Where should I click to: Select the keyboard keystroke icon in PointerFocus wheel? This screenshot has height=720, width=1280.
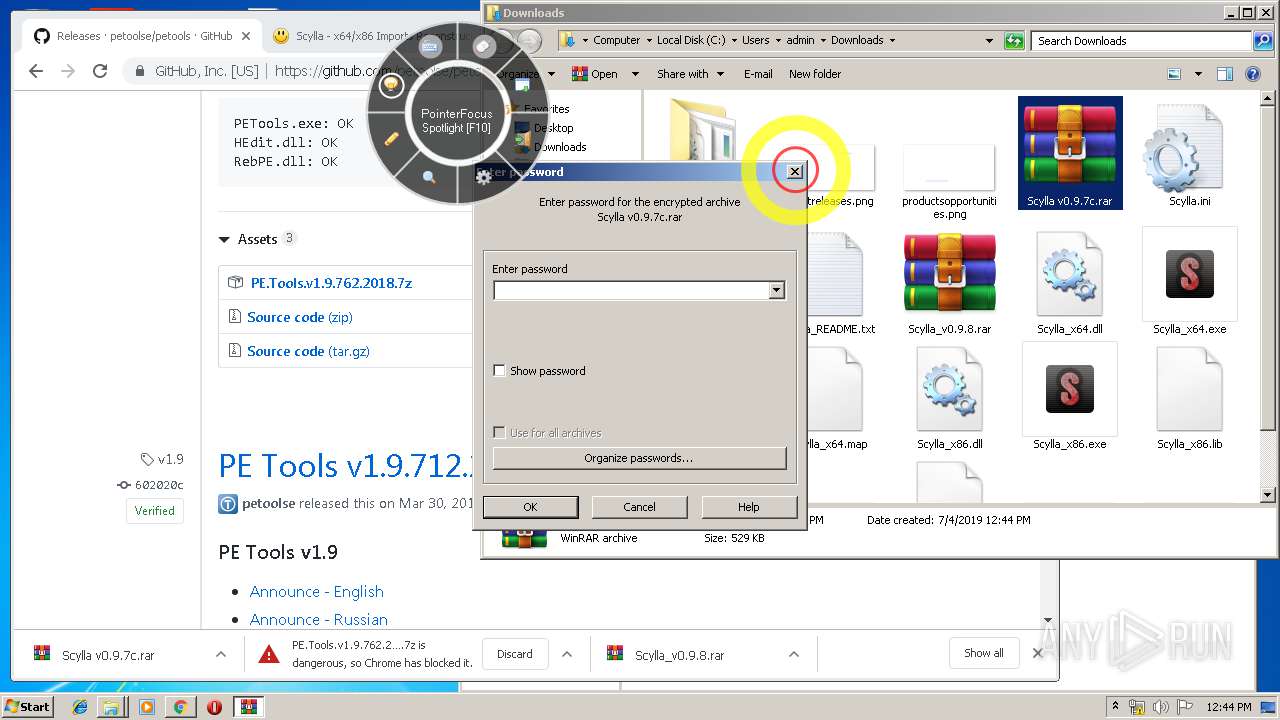pos(430,46)
